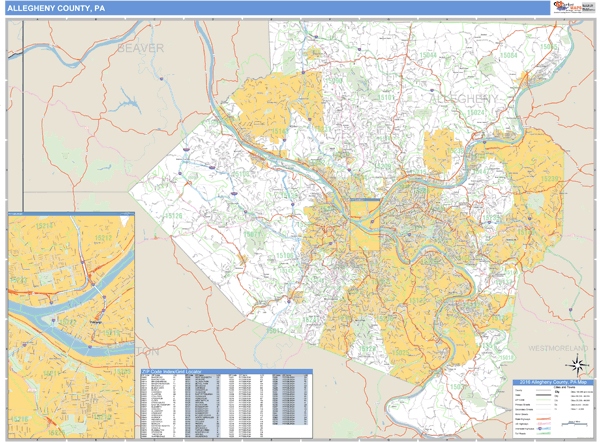600x442 pixels.
Task: Click ZIP code label 15071
Action: pos(253,234)
